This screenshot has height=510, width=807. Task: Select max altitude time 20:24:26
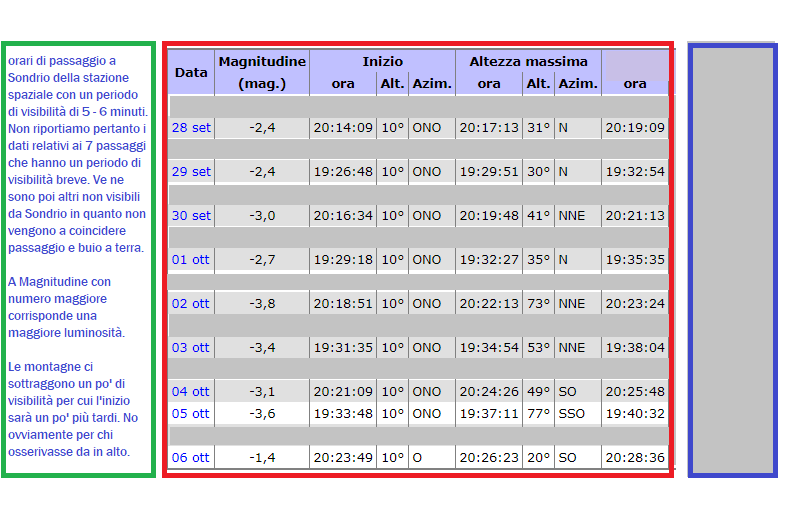[489, 392]
